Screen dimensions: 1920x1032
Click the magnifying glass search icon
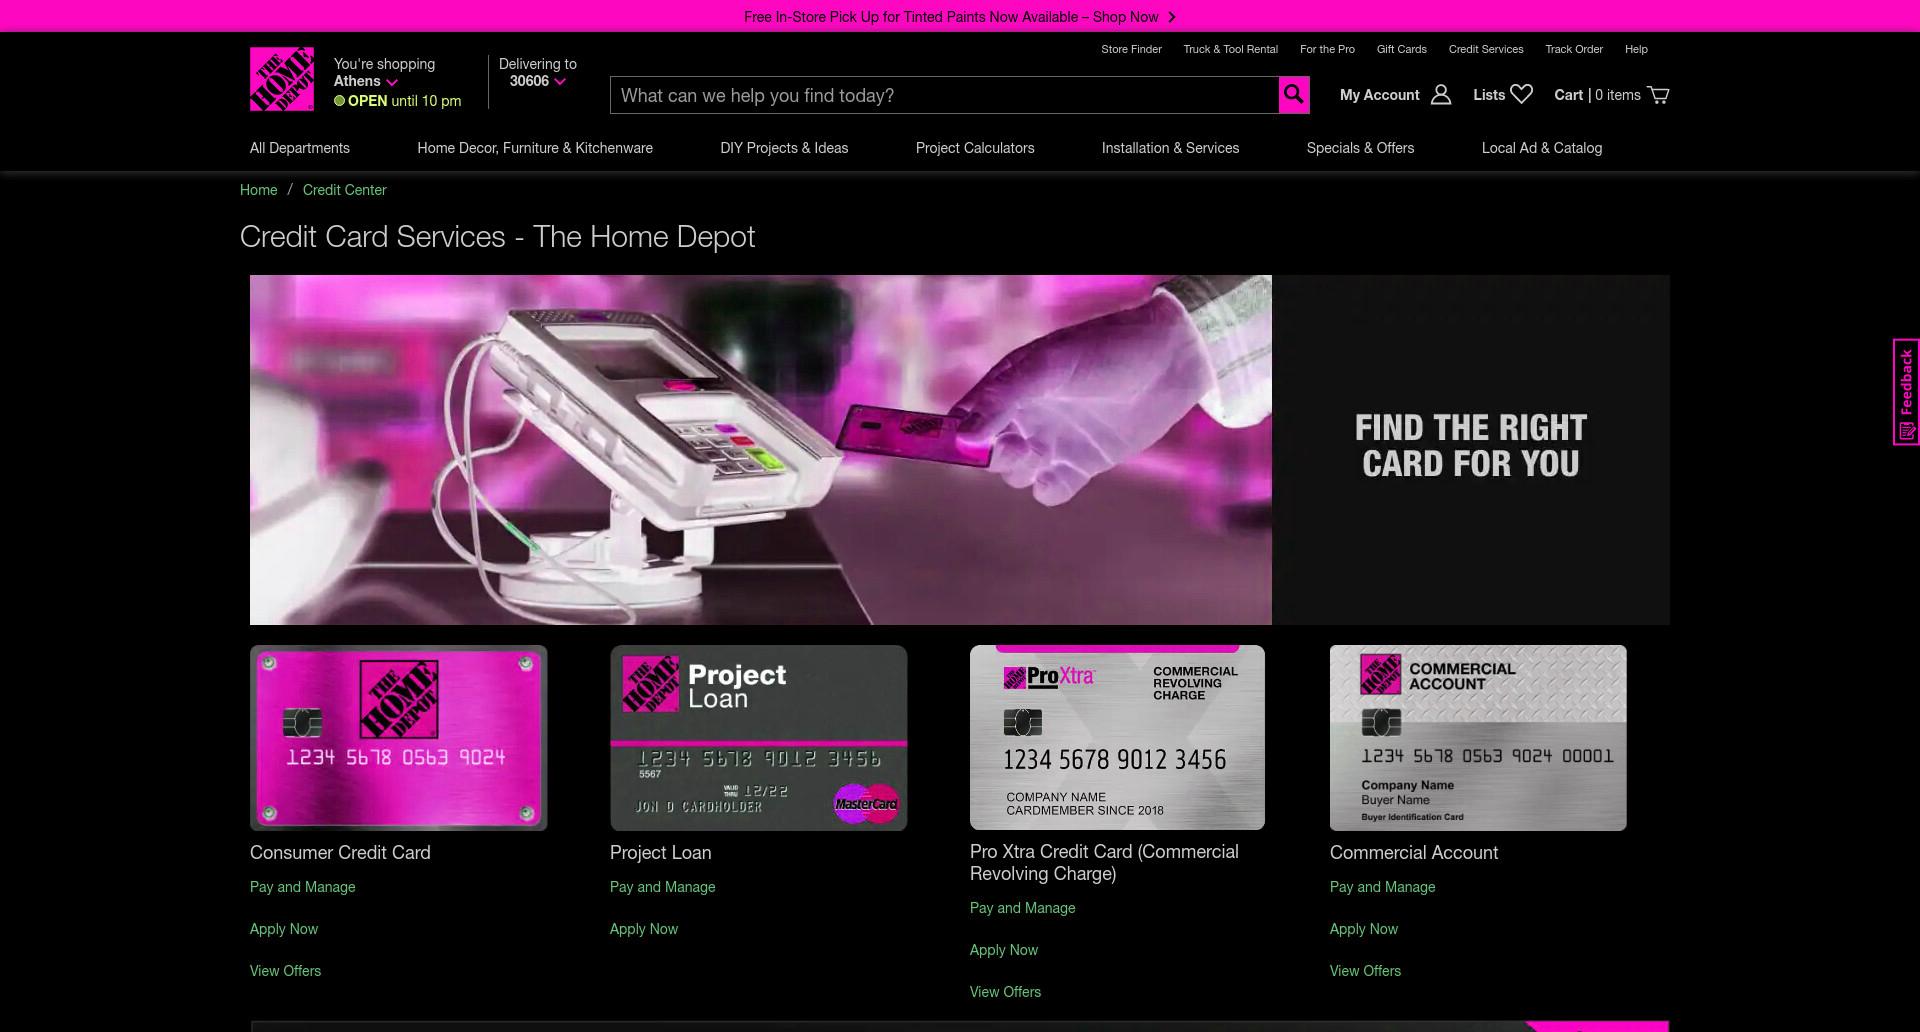coord(1294,95)
